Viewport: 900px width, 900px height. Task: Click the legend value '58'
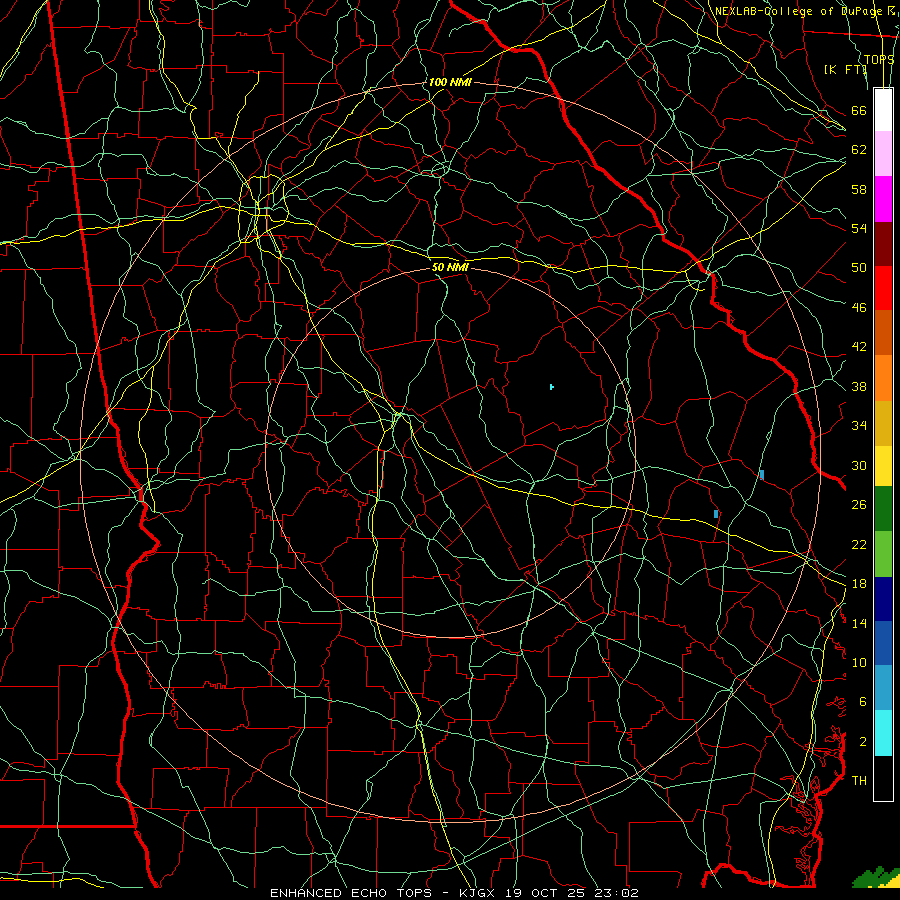pos(859,189)
